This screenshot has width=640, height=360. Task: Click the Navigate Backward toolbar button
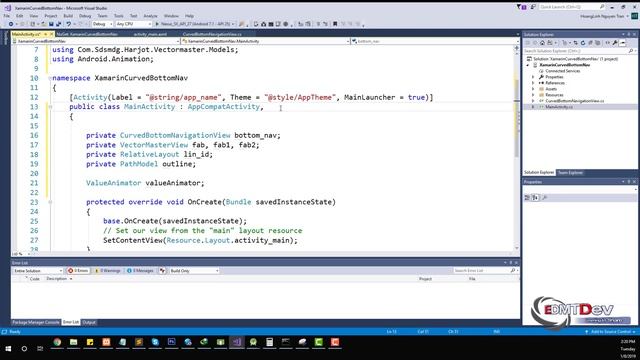tap(11, 24)
